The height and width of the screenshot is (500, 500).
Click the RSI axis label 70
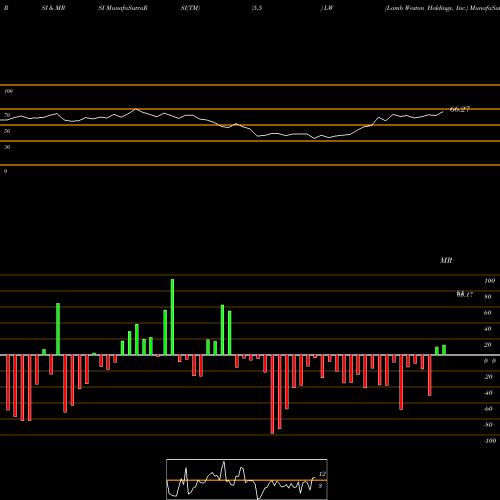[7, 115]
